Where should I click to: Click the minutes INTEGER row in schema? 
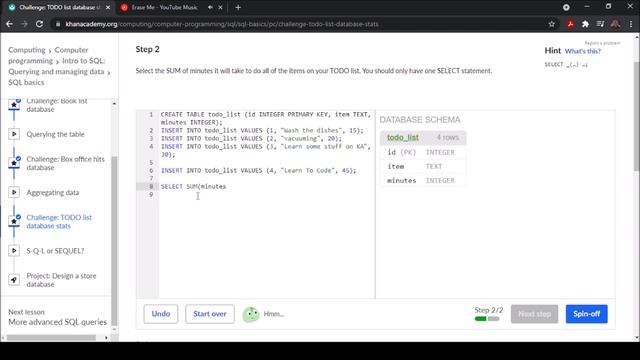coord(423,180)
